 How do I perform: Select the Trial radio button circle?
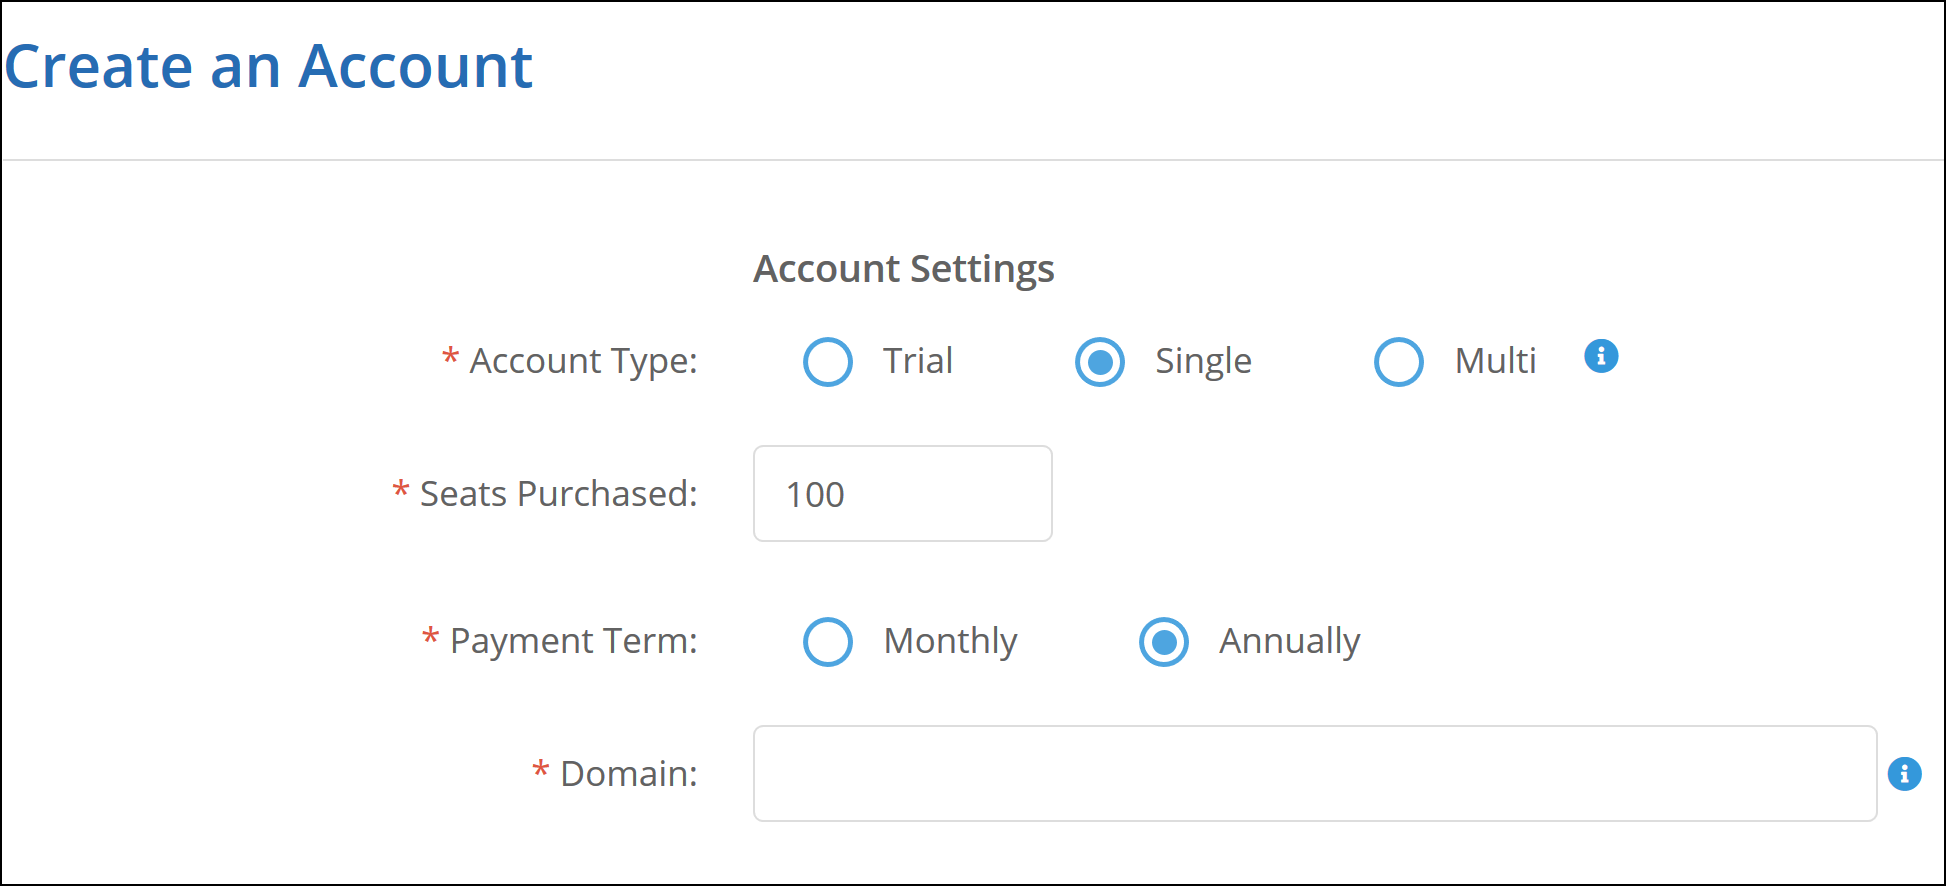pos(828,362)
